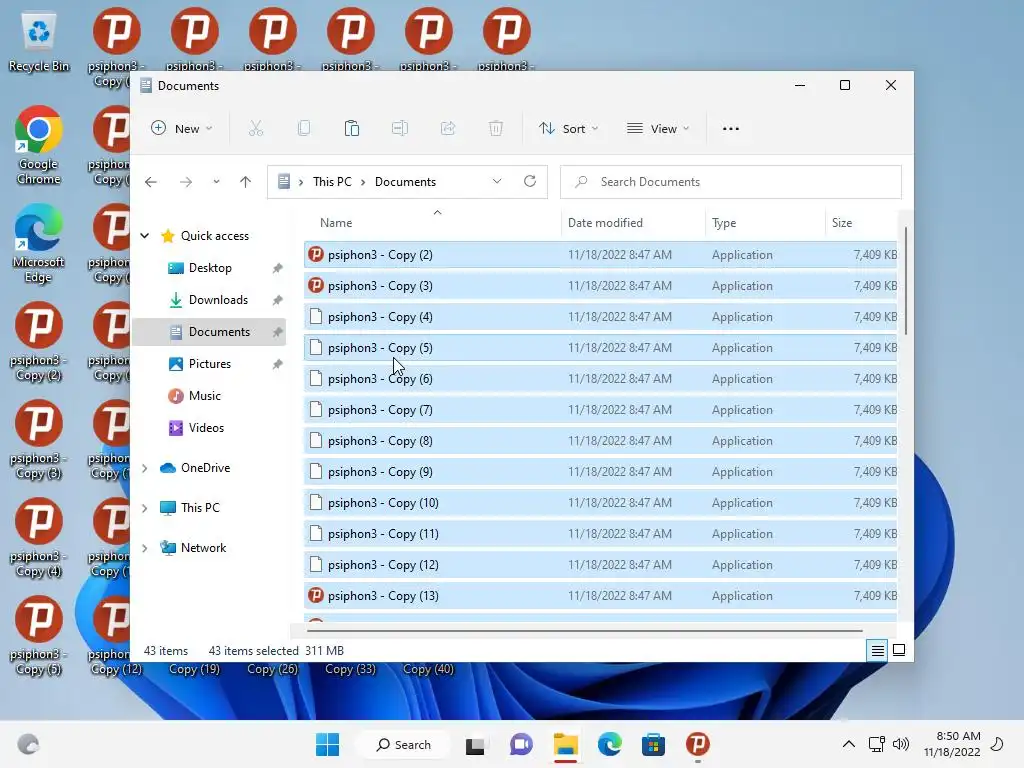This screenshot has width=1024, height=768.
Task: Expand the Network tree node
Action: [x=145, y=548]
